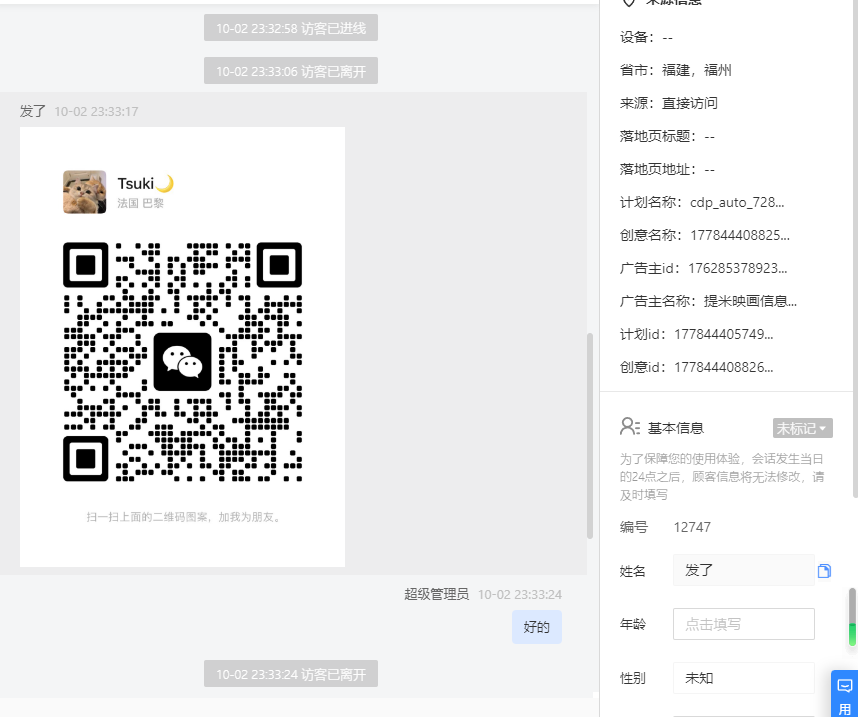Image resolution: width=858 pixels, height=717 pixels.
Task: Click the 超级管理员 sender label
Action: point(437,594)
